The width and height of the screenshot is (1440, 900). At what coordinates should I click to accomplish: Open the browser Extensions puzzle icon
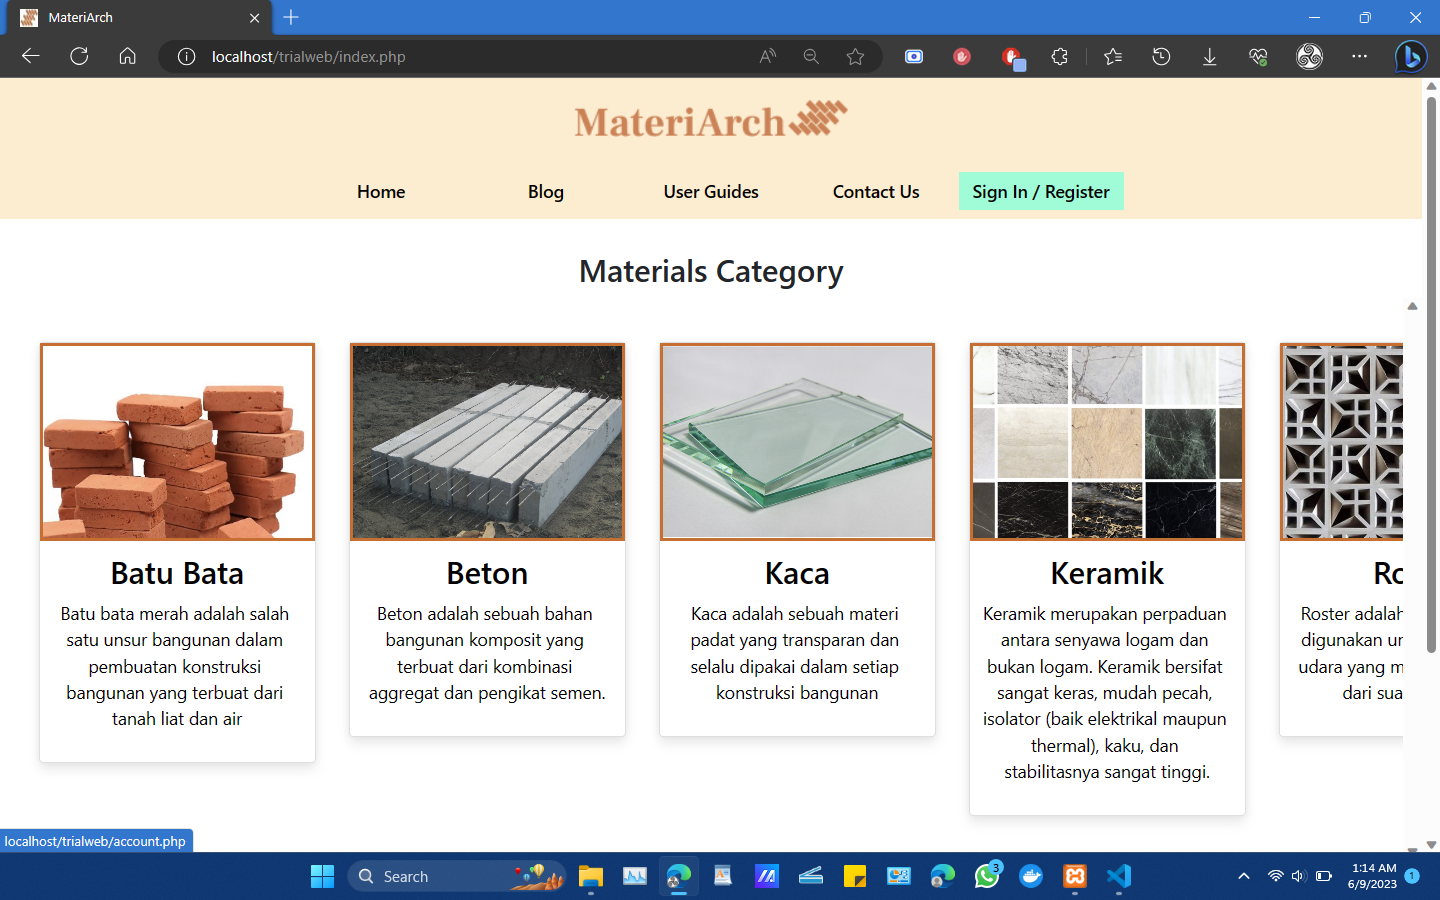pos(1059,56)
